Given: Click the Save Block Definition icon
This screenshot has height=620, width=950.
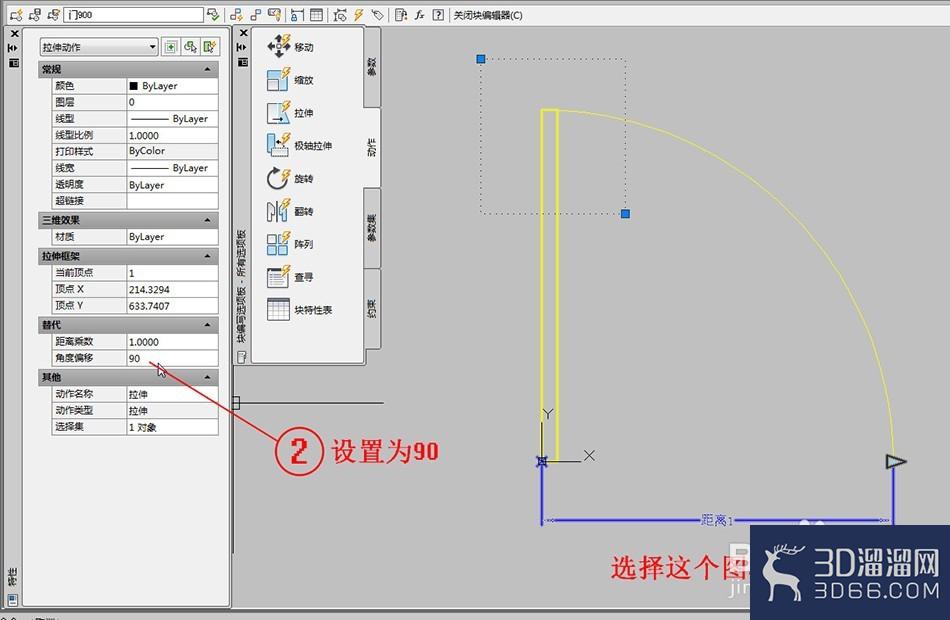Looking at the screenshot, I should tap(35, 15).
